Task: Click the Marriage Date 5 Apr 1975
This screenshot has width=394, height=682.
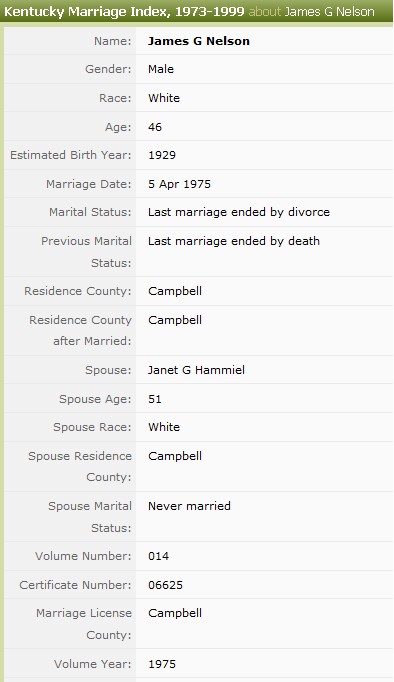Action: (x=179, y=184)
